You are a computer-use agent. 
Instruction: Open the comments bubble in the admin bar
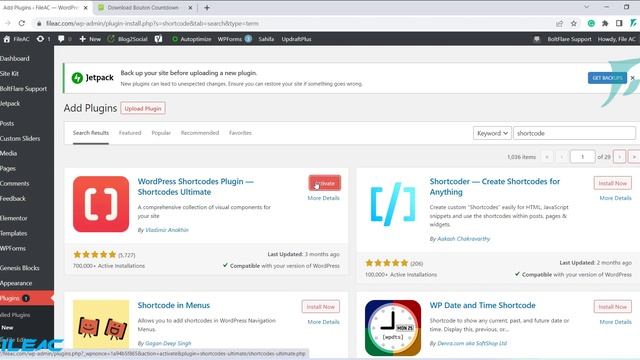coord(64,39)
